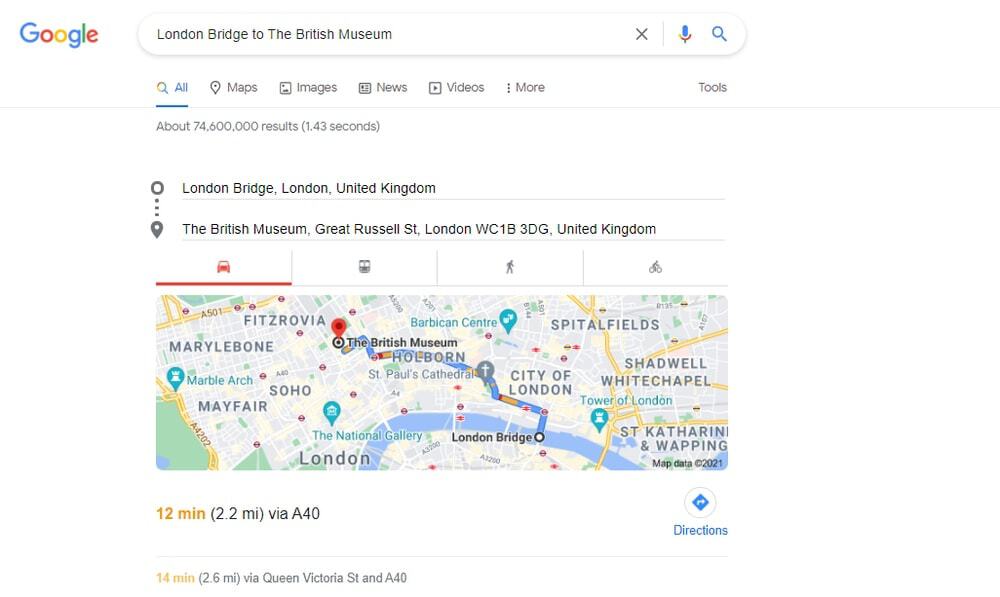The image size is (1000, 597).
Task: Switch to the Maps results tab
Action: pos(233,87)
